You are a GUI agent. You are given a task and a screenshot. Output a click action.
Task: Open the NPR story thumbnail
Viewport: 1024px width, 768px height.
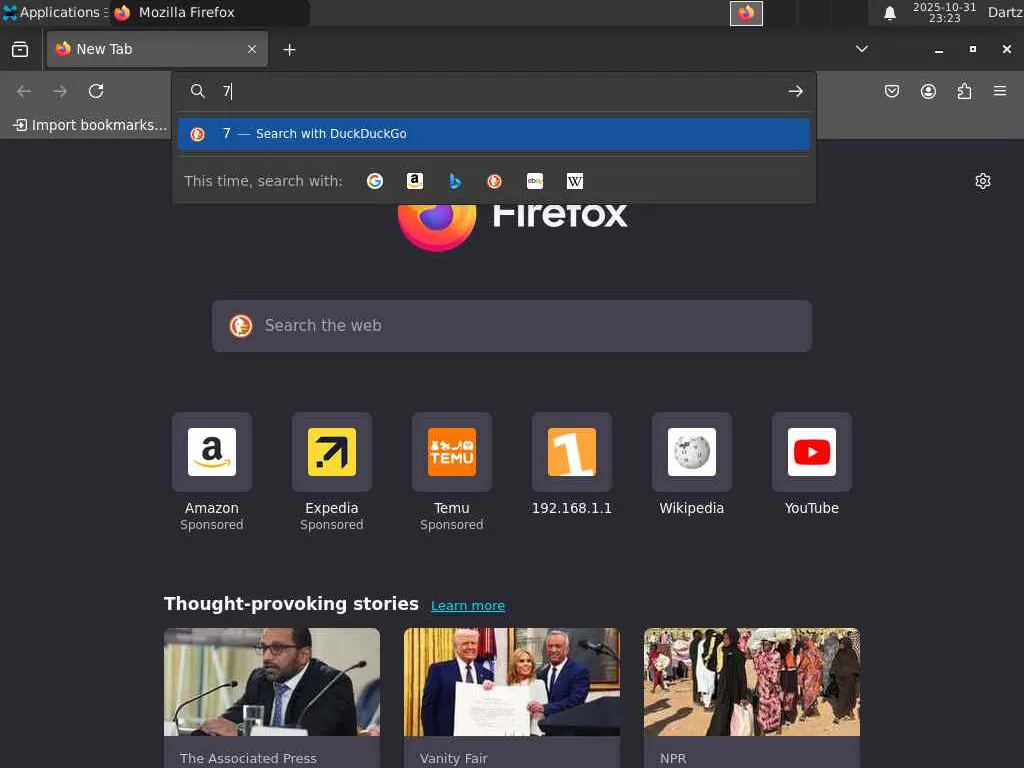tap(752, 682)
